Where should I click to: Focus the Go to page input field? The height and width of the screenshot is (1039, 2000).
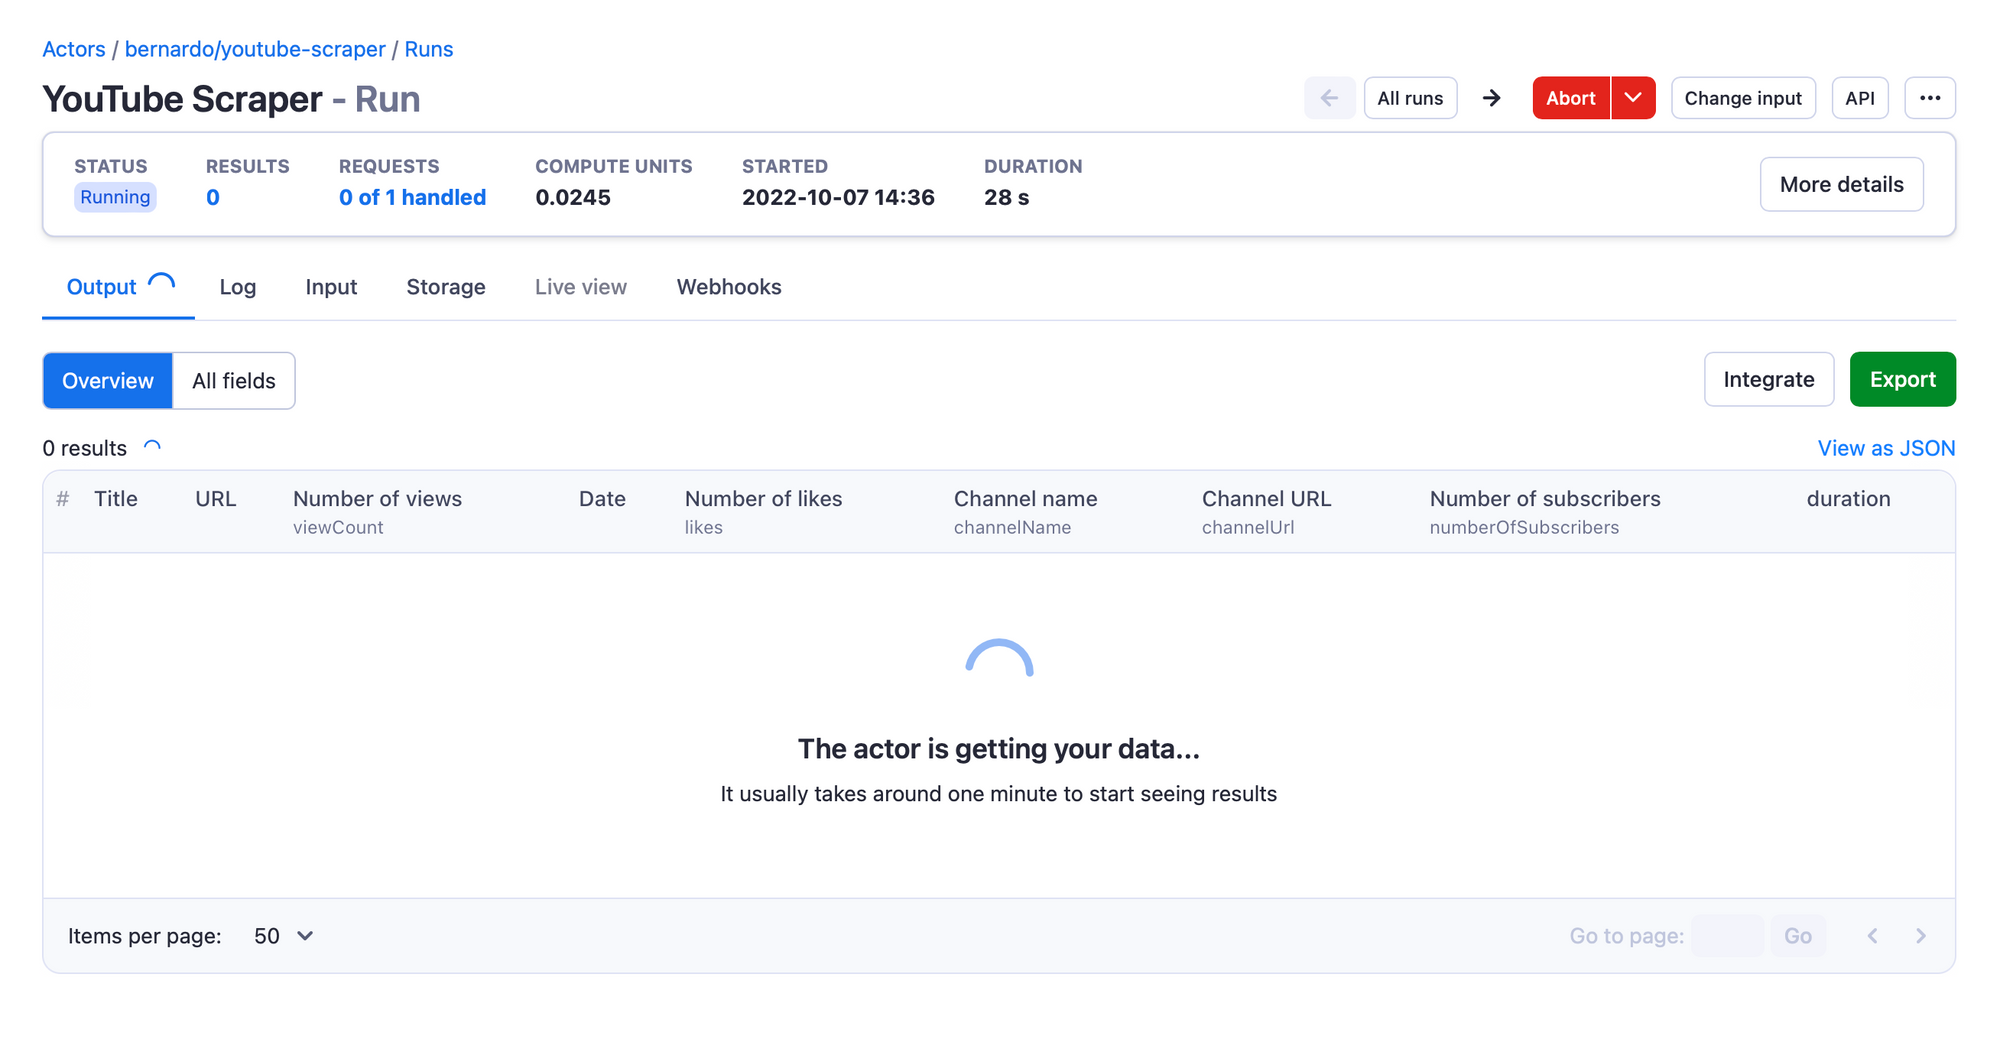[1727, 936]
